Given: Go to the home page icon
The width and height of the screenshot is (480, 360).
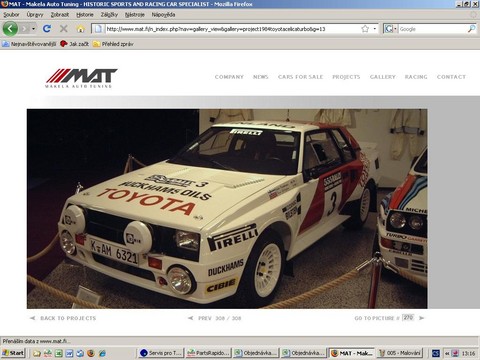Looking at the screenshot, I should [x=81, y=29].
